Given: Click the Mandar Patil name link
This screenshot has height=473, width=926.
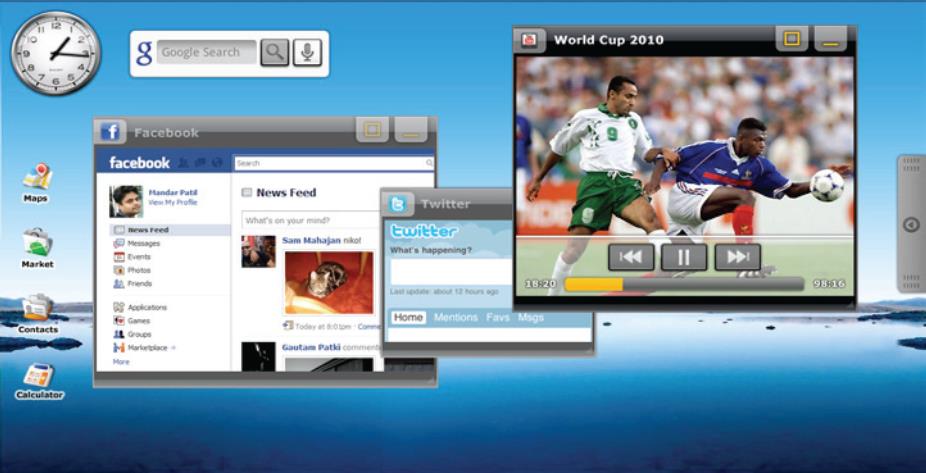Looking at the screenshot, I should tap(173, 193).
